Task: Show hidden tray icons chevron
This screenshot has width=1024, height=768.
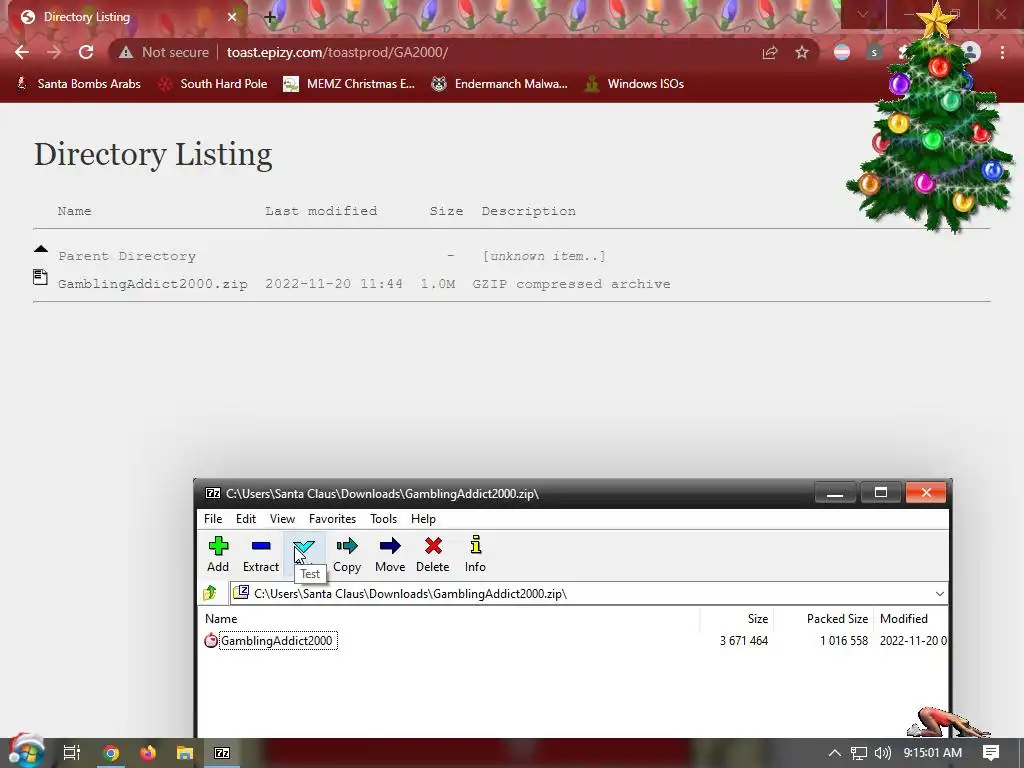Action: [835, 753]
